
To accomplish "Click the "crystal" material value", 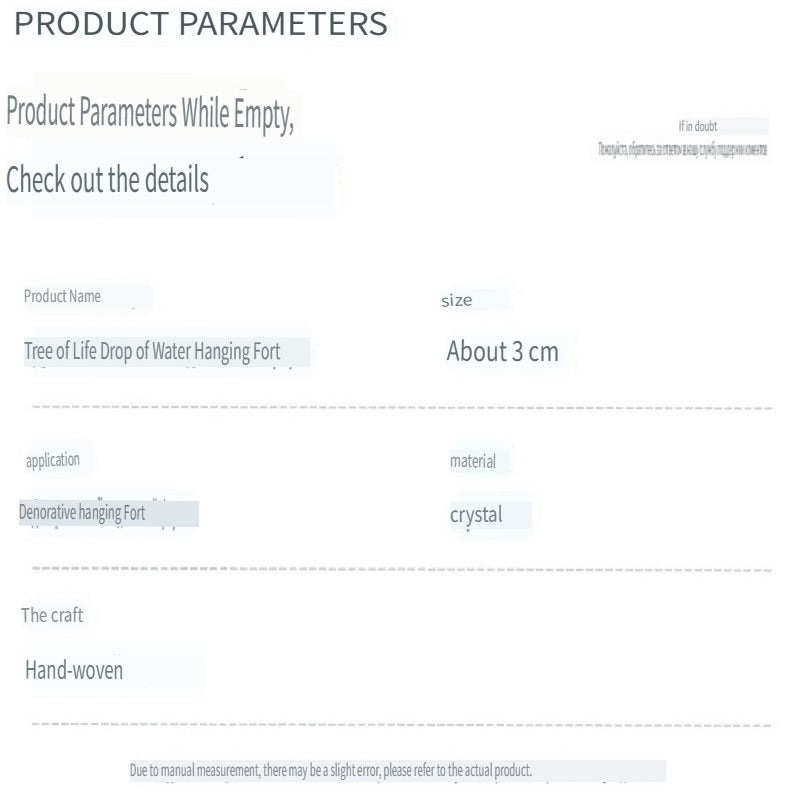I will [476, 515].
